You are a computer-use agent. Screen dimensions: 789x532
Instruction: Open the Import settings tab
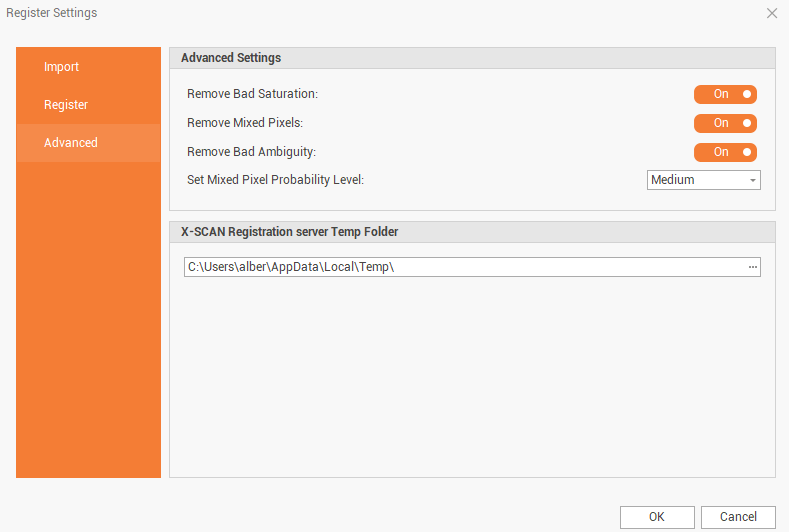(62, 67)
